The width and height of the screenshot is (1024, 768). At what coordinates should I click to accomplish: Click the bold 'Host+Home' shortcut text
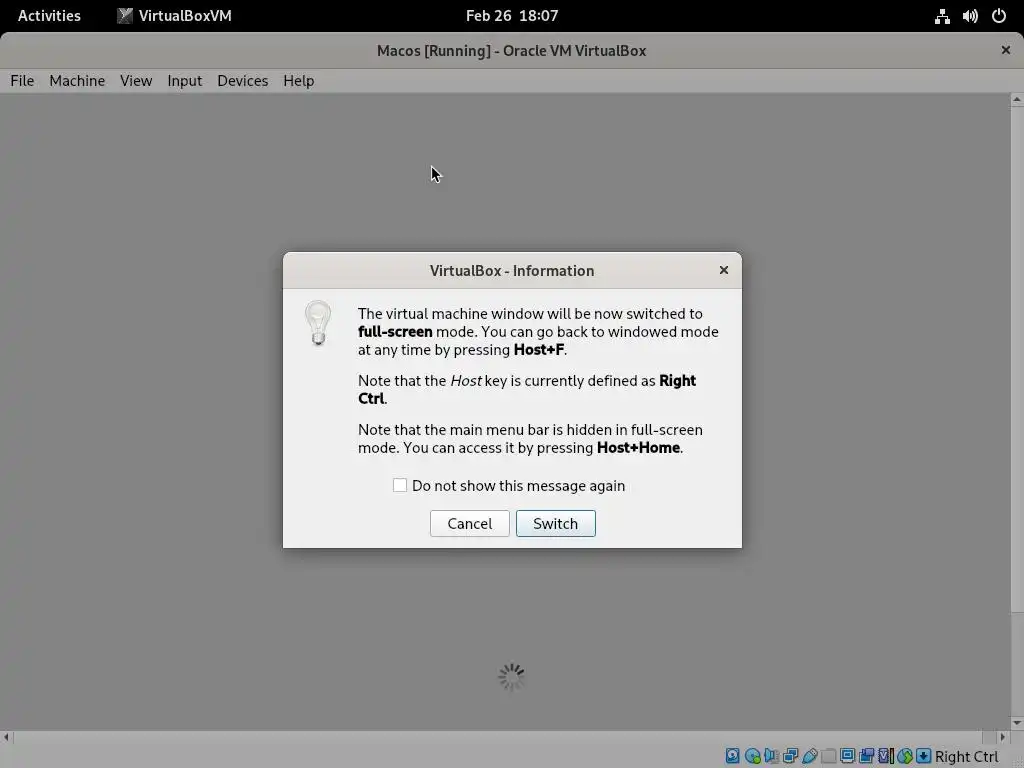[x=639, y=447]
